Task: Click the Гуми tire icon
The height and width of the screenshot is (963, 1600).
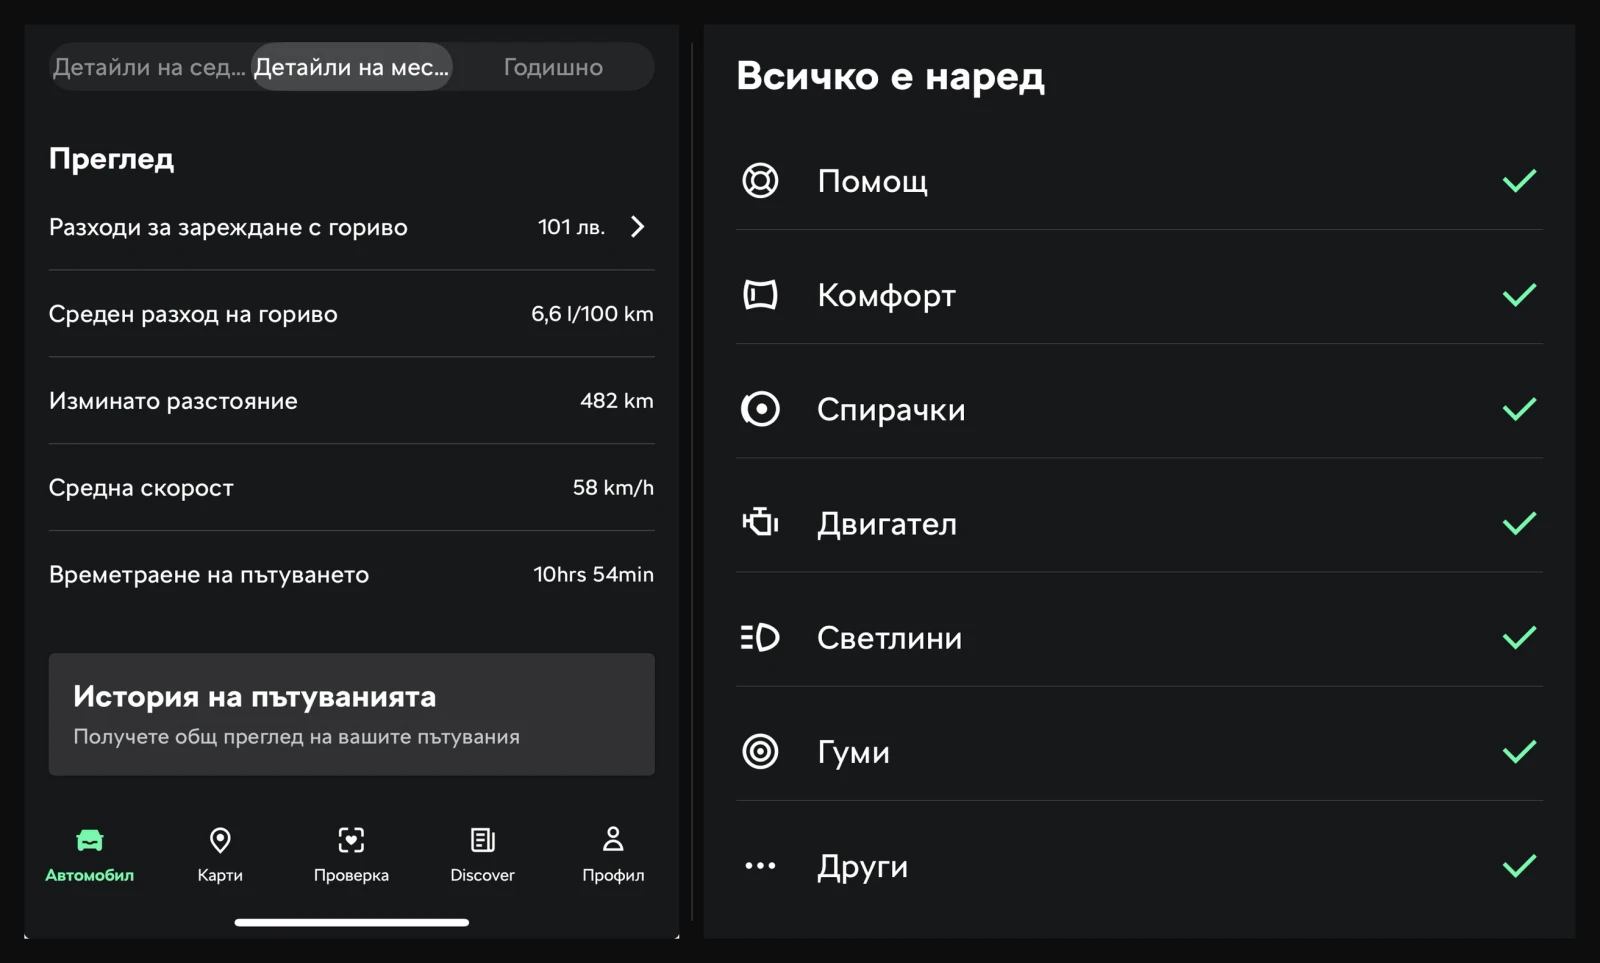Action: pos(760,751)
